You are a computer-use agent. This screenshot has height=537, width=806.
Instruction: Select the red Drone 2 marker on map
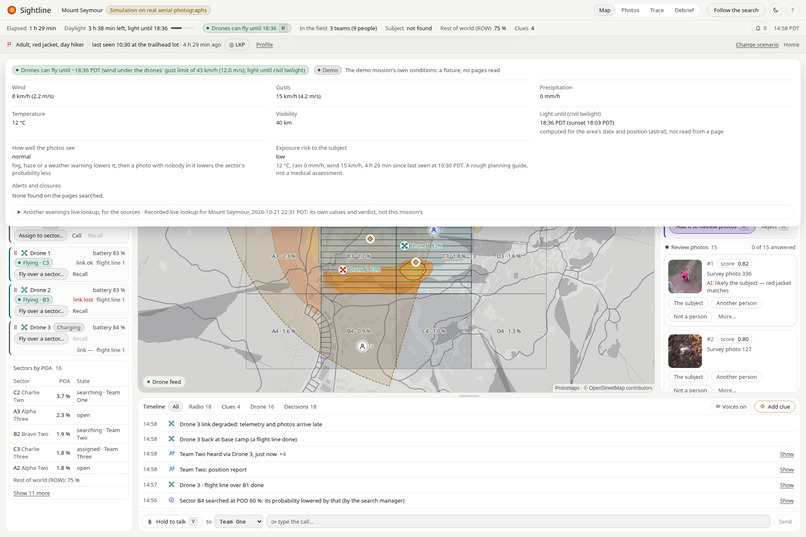[343, 269]
